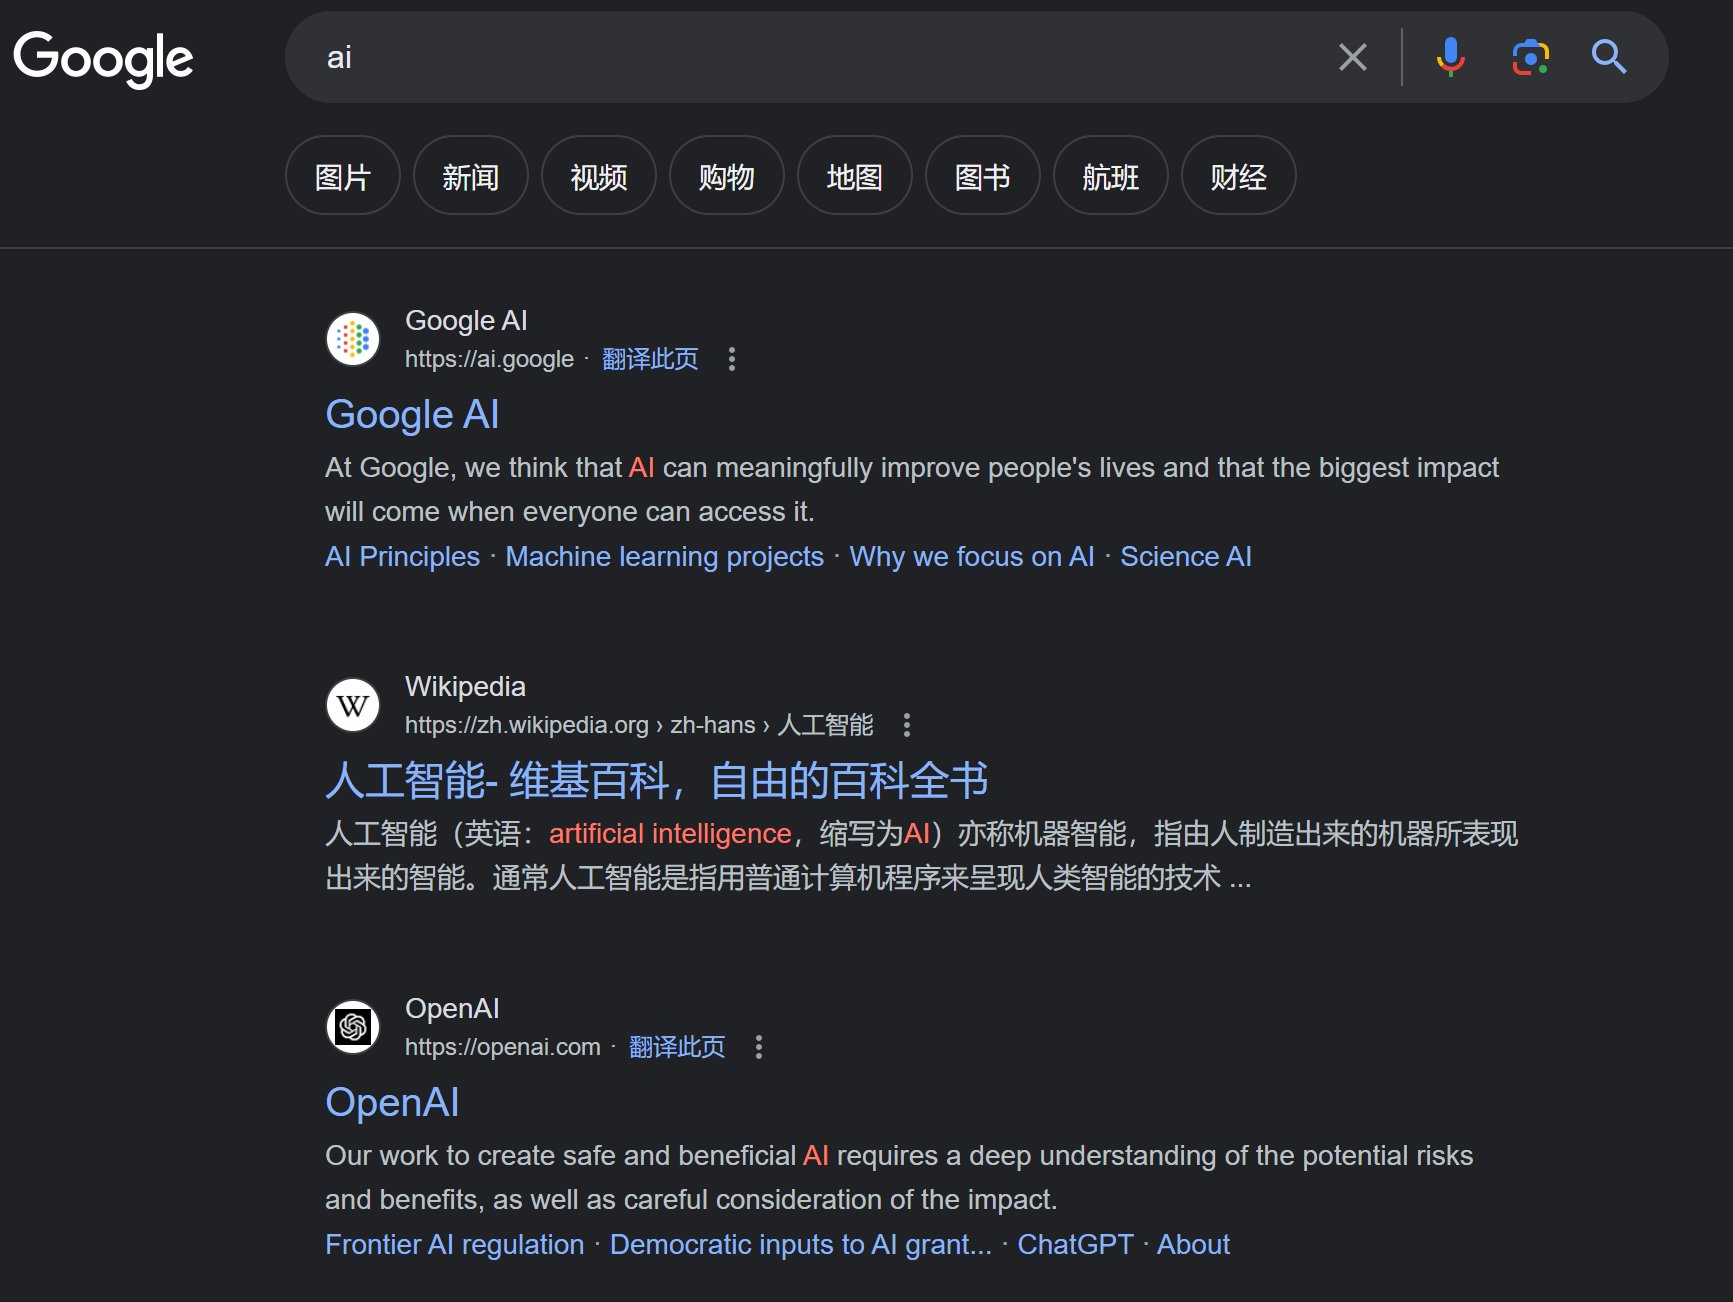The height and width of the screenshot is (1302, 1733).
Task: Click the 'Google AI' site name label
Action: coord(466,320)
